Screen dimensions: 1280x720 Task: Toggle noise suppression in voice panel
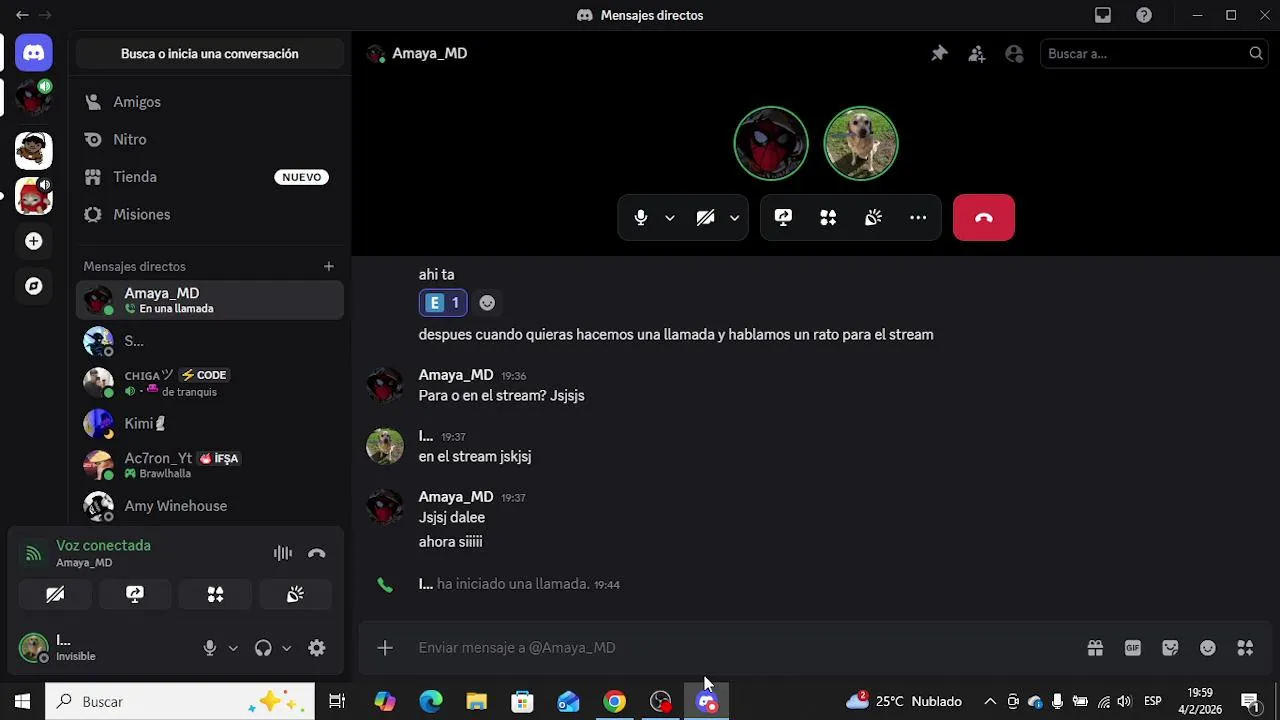pyautogui.click(x=283, y=553)
